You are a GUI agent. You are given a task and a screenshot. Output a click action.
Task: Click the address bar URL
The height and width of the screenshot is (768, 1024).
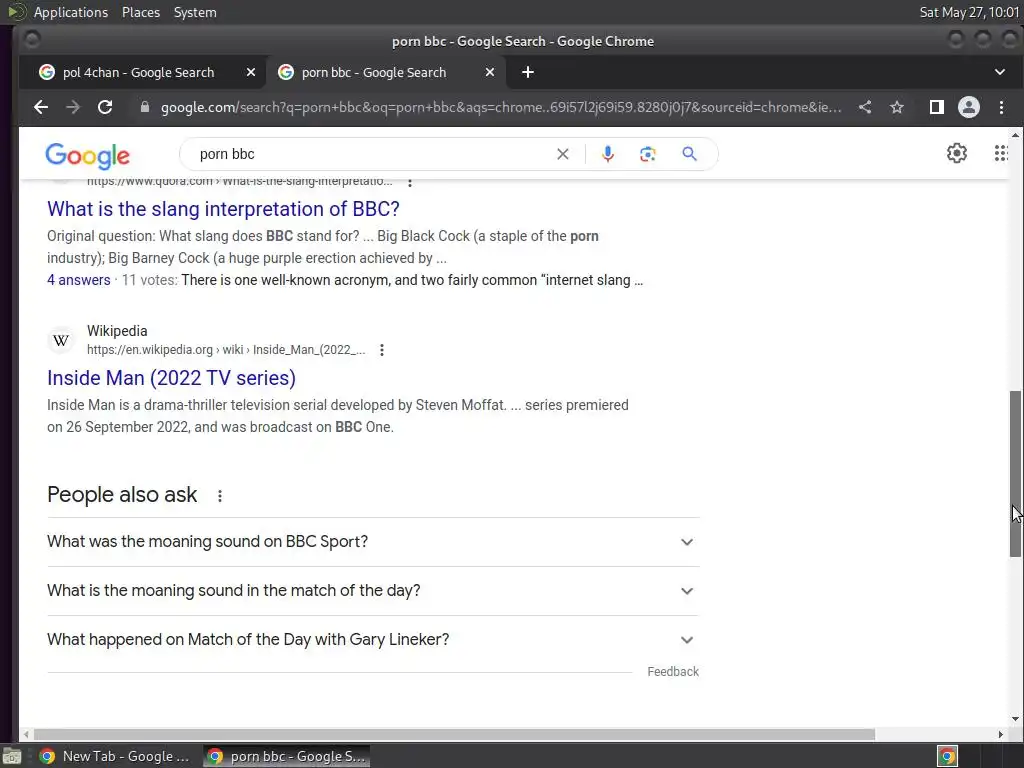tap(501, 107)
